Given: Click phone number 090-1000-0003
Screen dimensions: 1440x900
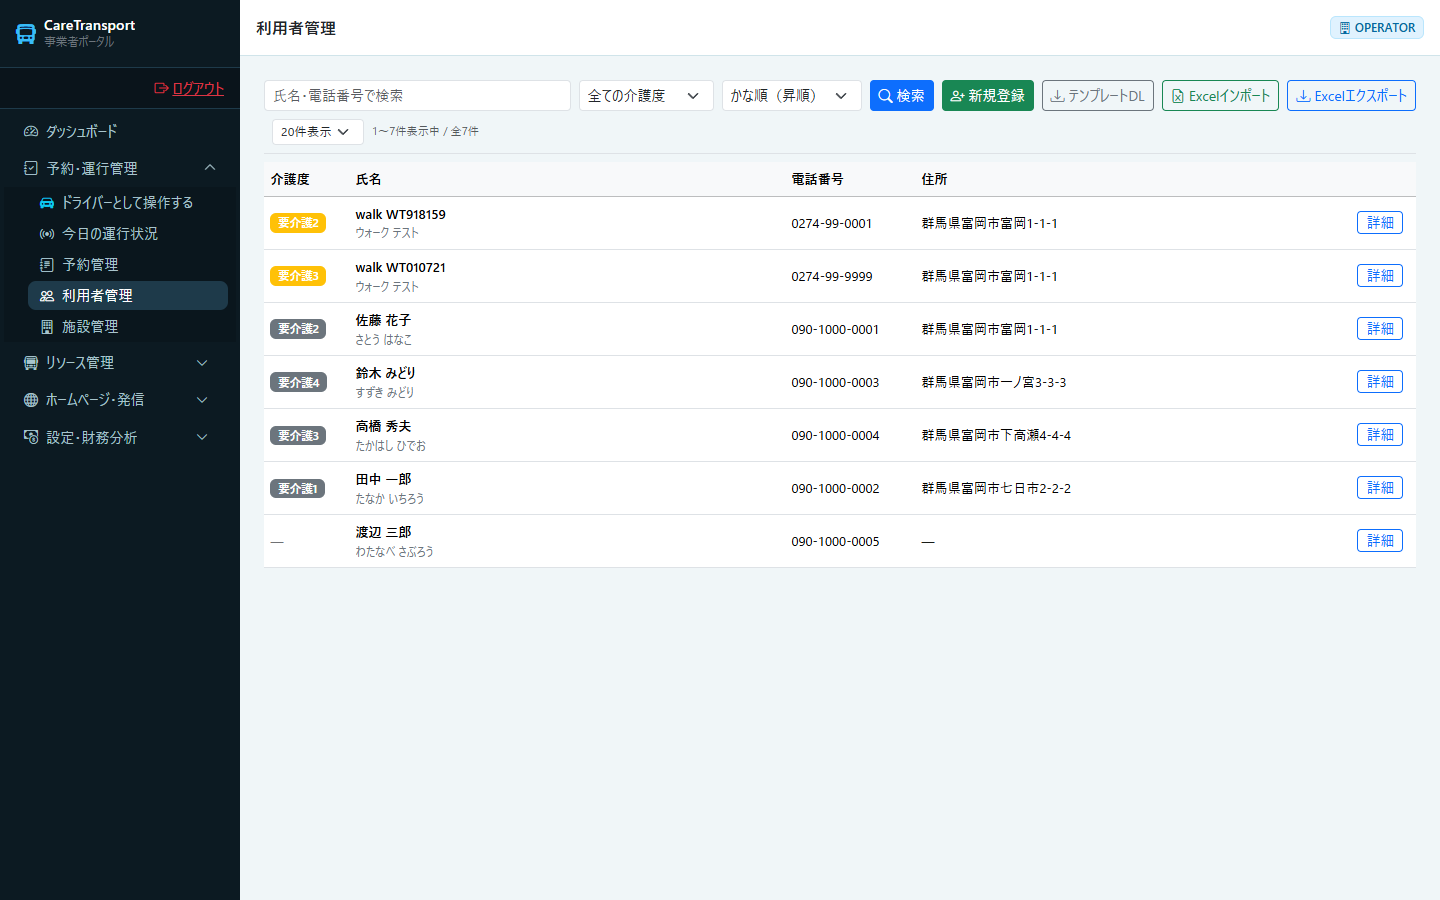Looking at the screenshot, I should [835, 382].
